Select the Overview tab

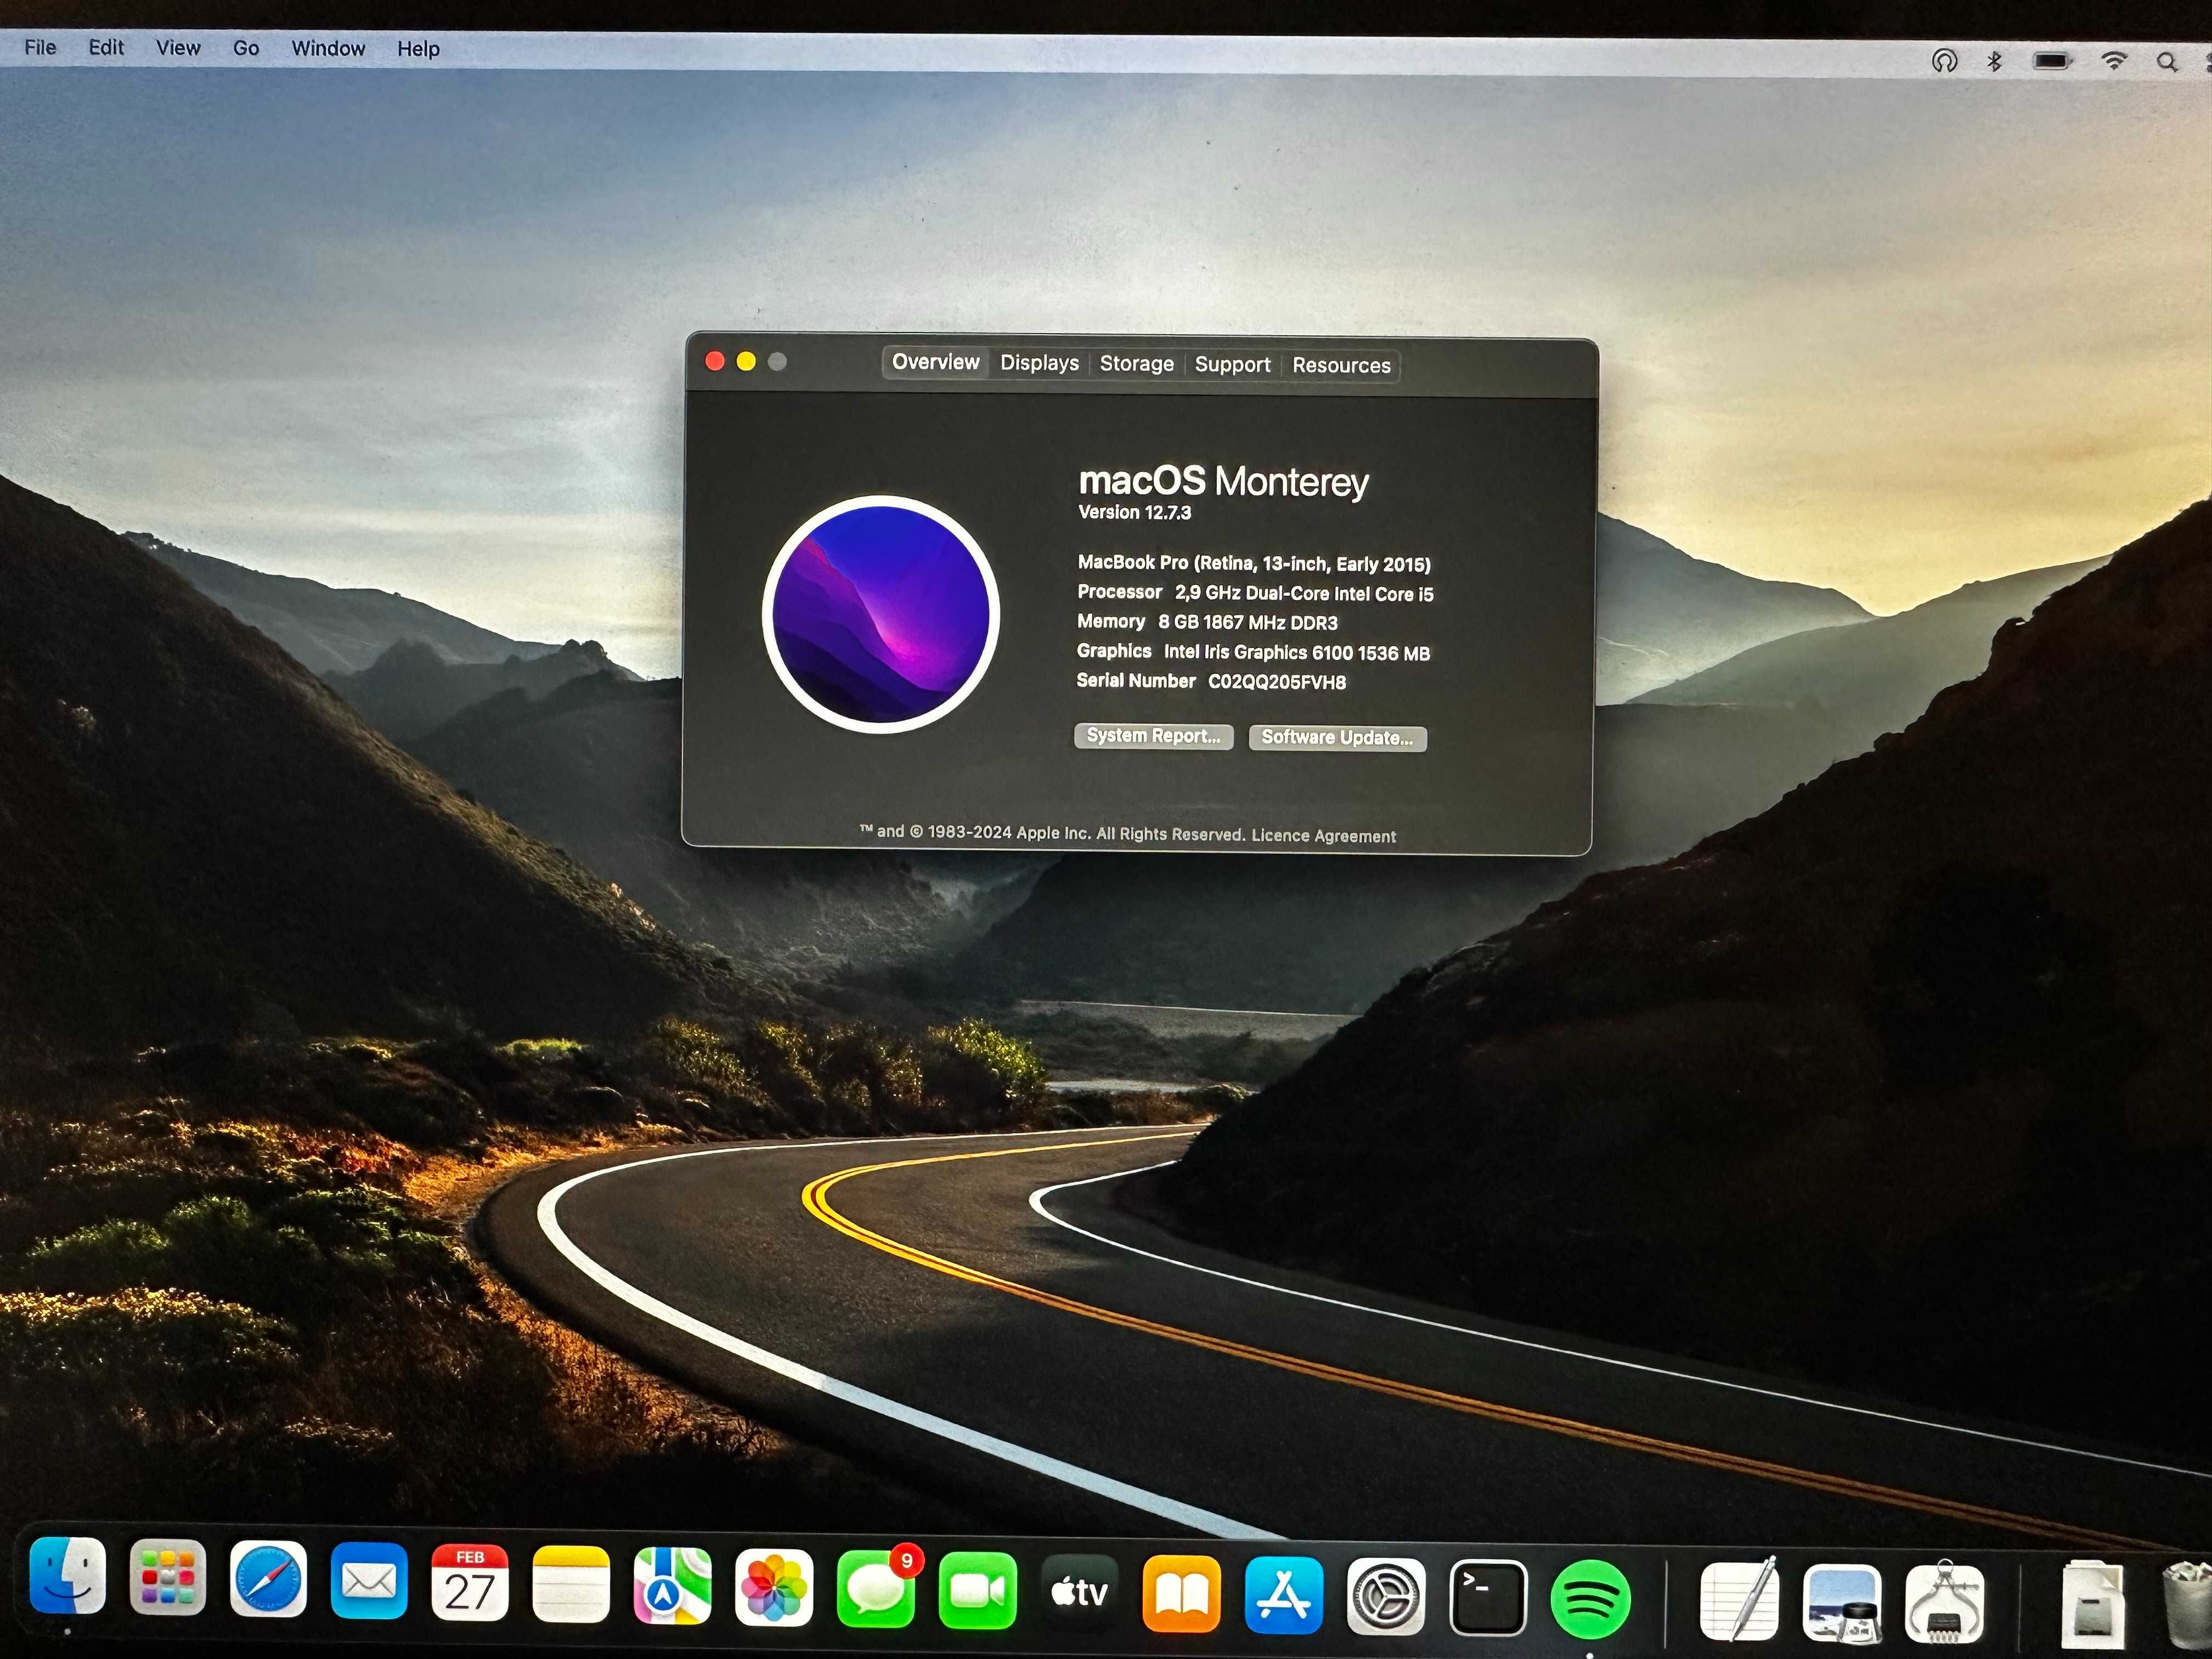point(936,362)
